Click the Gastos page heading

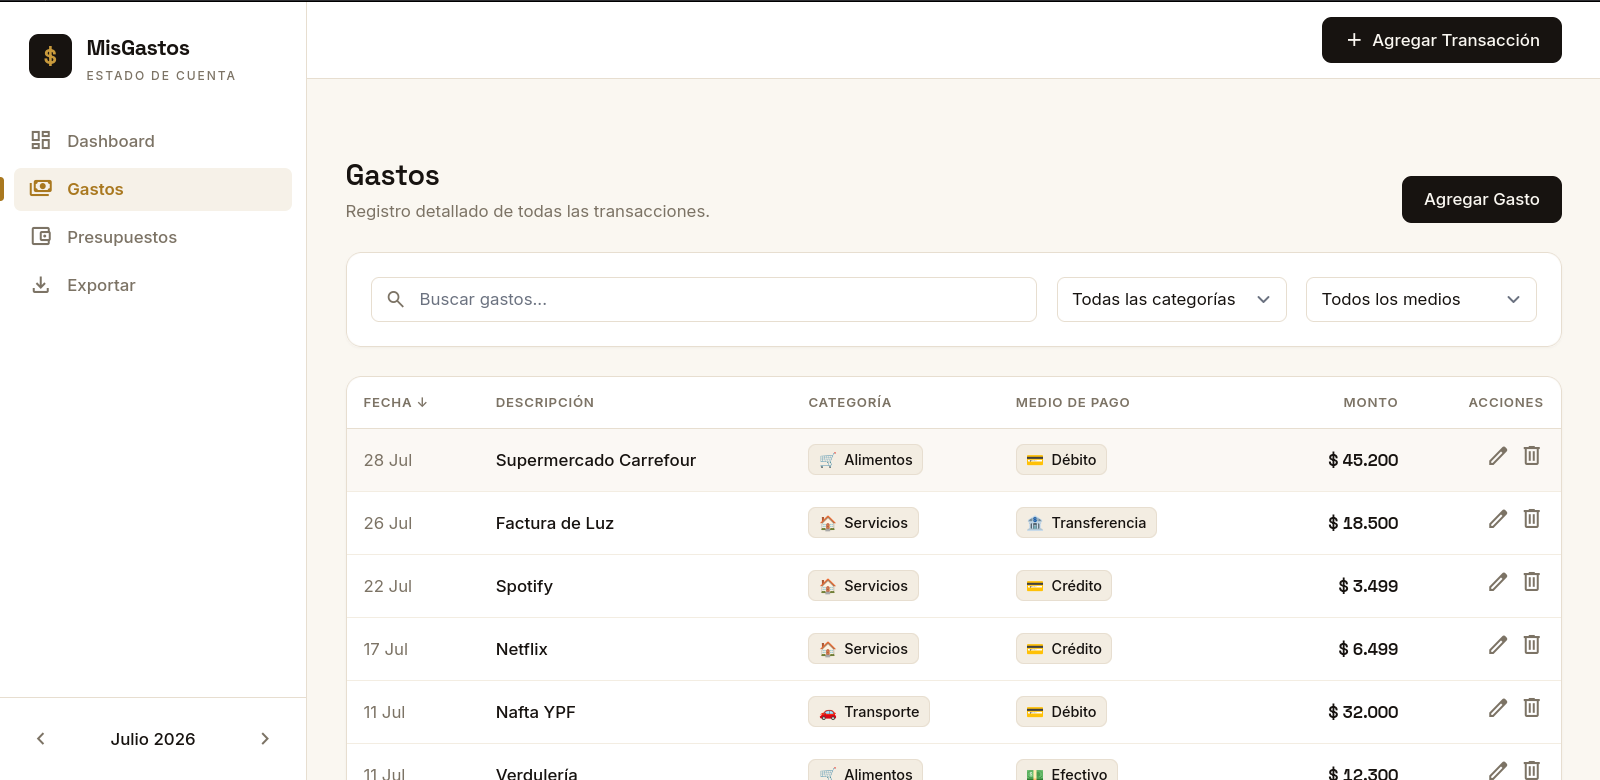[392, 175]
